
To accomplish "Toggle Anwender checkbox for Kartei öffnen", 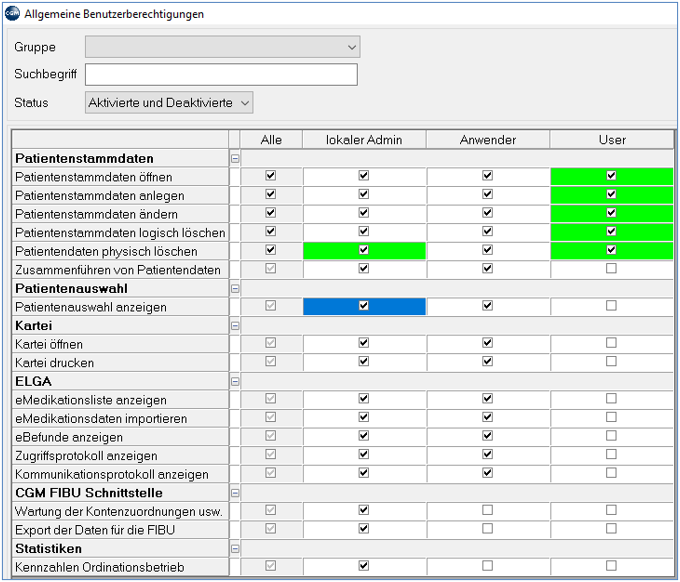I will pyautogui.click(x=488, y=343).
